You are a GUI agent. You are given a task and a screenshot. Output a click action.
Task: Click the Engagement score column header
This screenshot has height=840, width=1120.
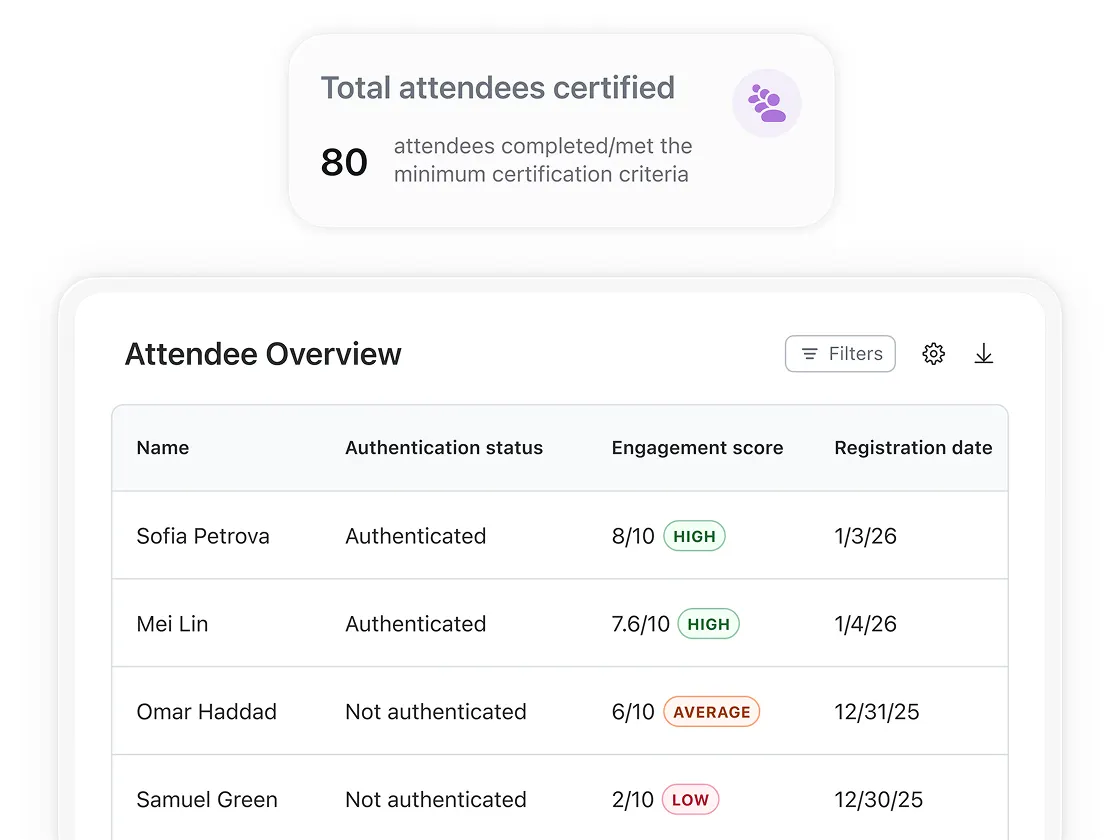click(697, 448)
